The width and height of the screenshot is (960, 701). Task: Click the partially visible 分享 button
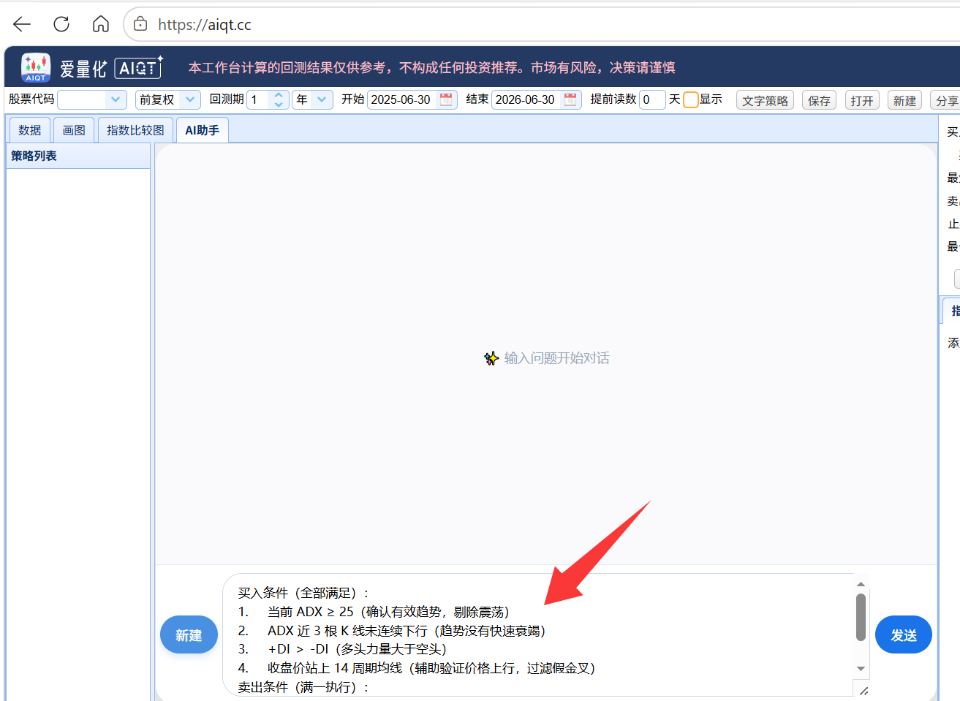point(945,100)
